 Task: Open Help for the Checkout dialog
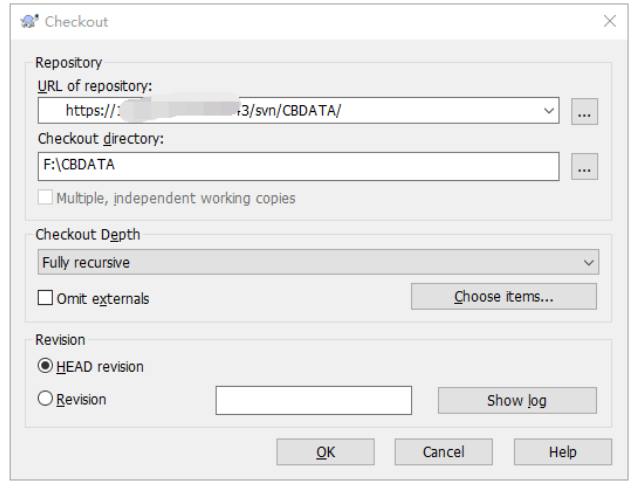coord(562,452)
